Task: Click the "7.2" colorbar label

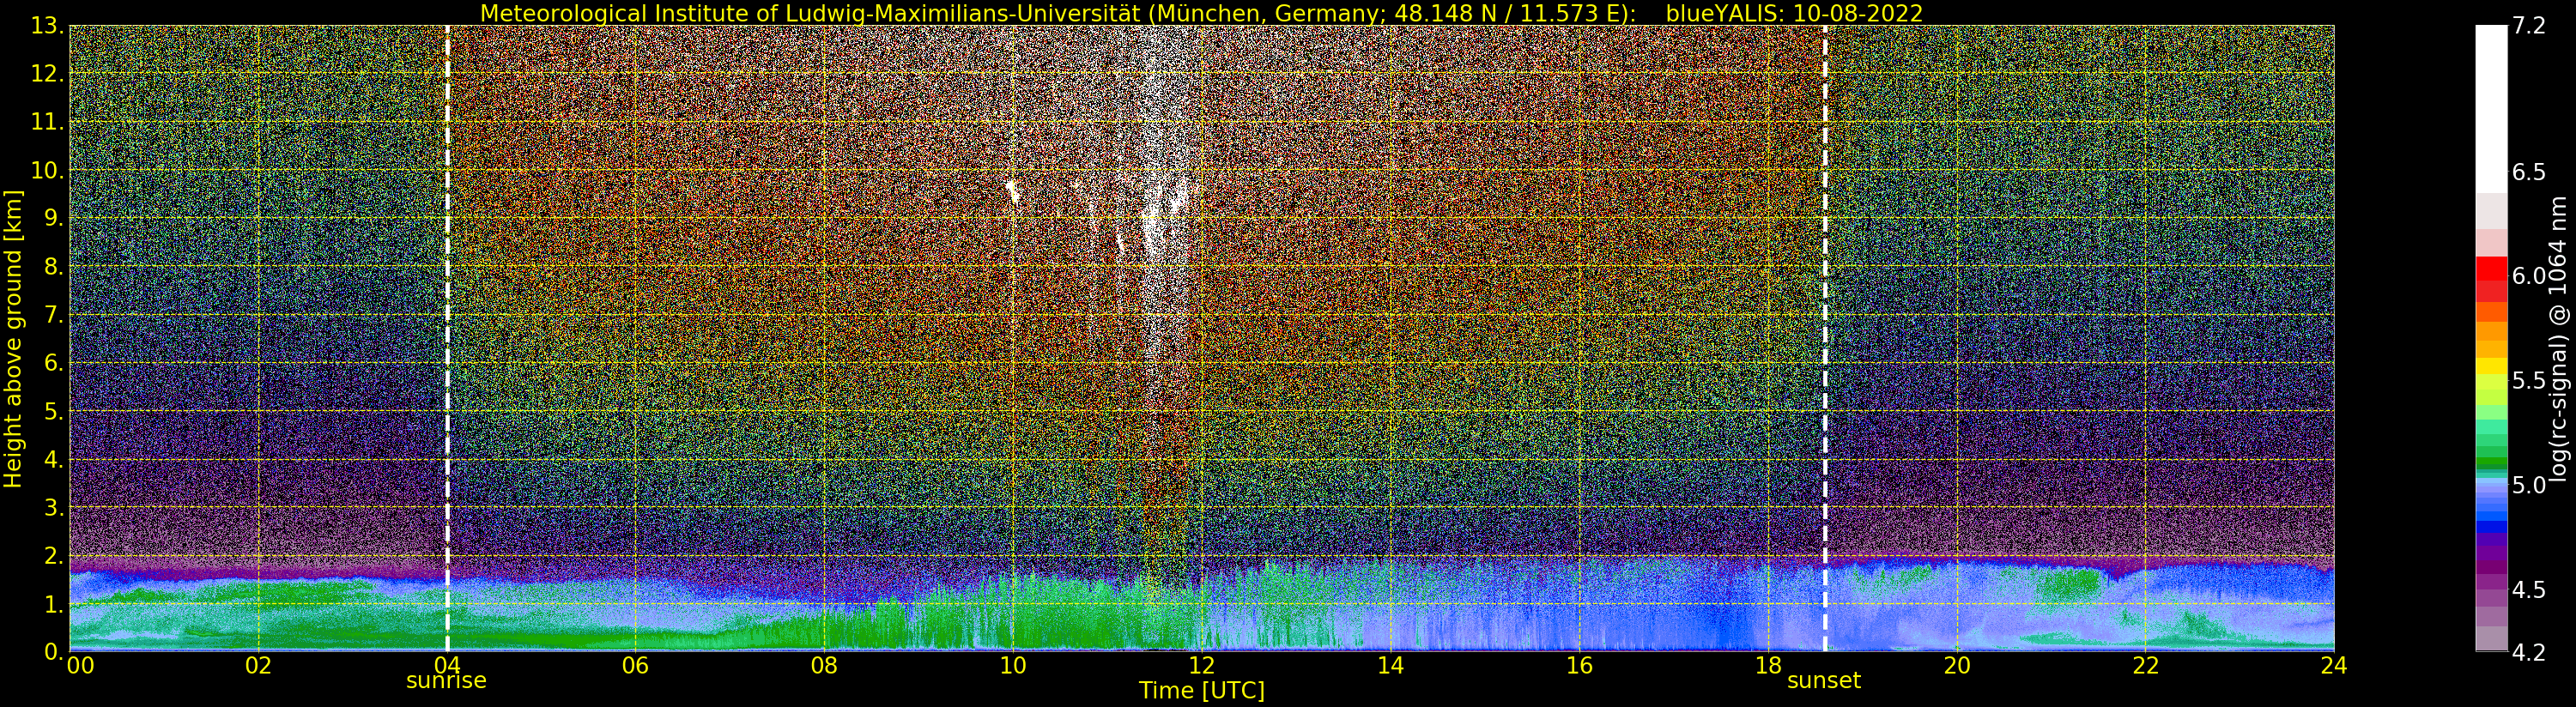Action: [2529, 26]
